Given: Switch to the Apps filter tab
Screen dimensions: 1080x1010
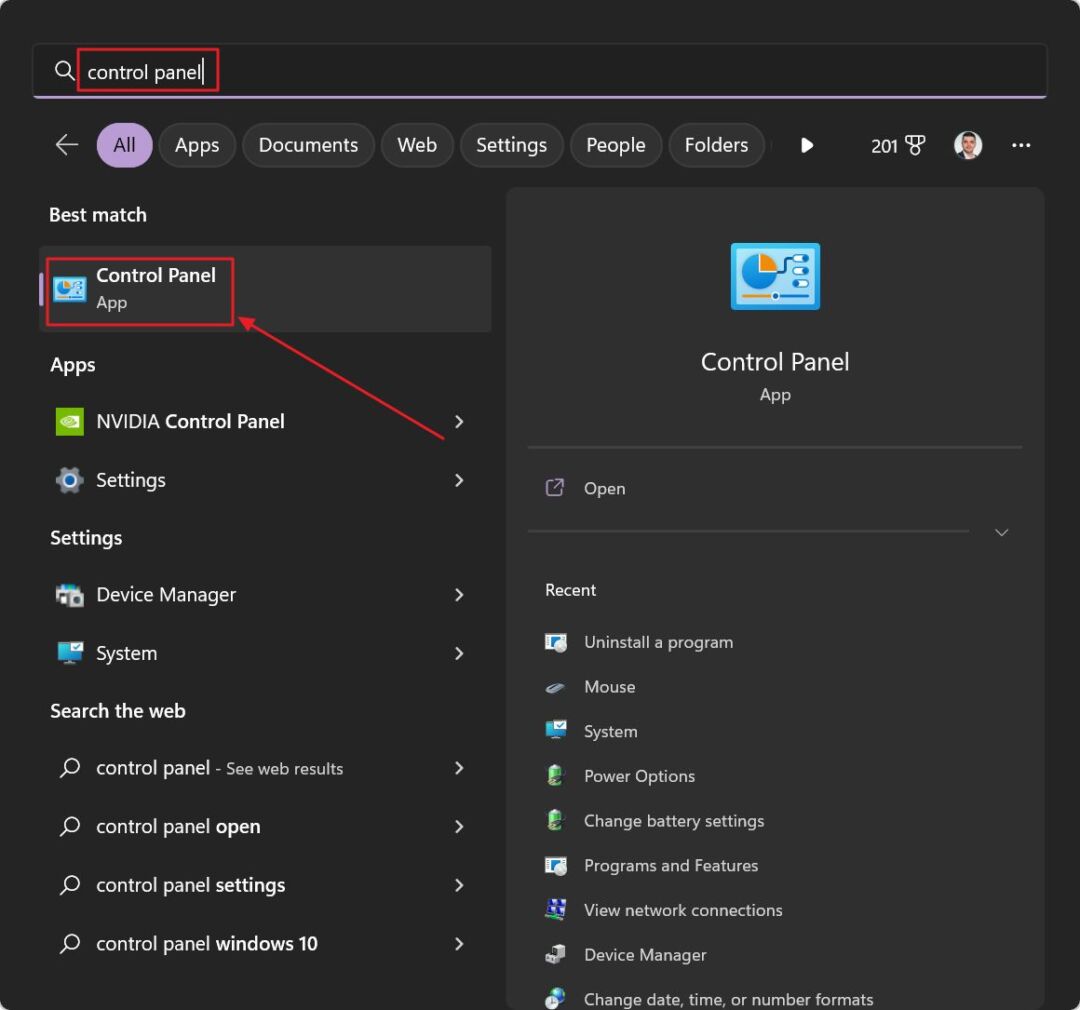Looking at the screenshot, I should pyautogui.click(x=197, y=145).
